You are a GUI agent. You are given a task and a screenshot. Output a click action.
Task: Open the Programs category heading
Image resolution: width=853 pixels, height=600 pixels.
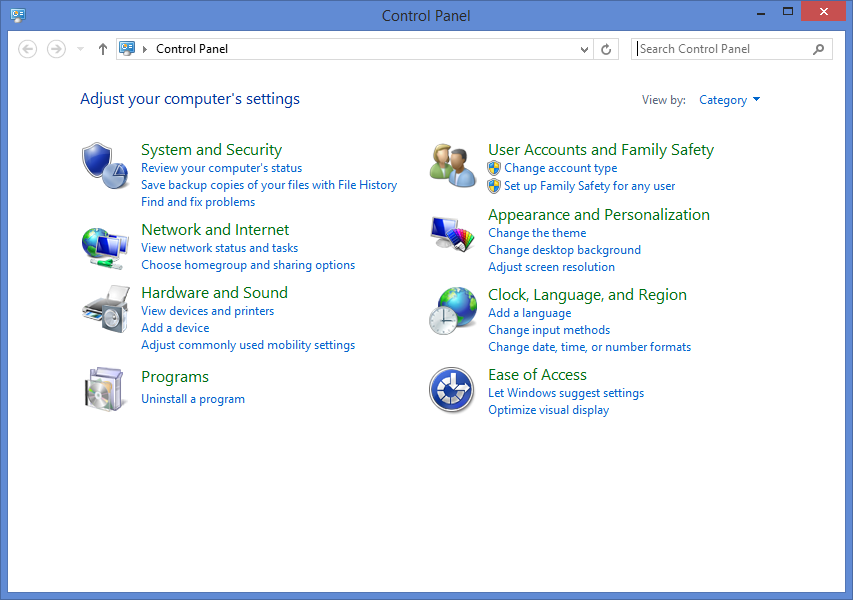[x=175, y=377]
